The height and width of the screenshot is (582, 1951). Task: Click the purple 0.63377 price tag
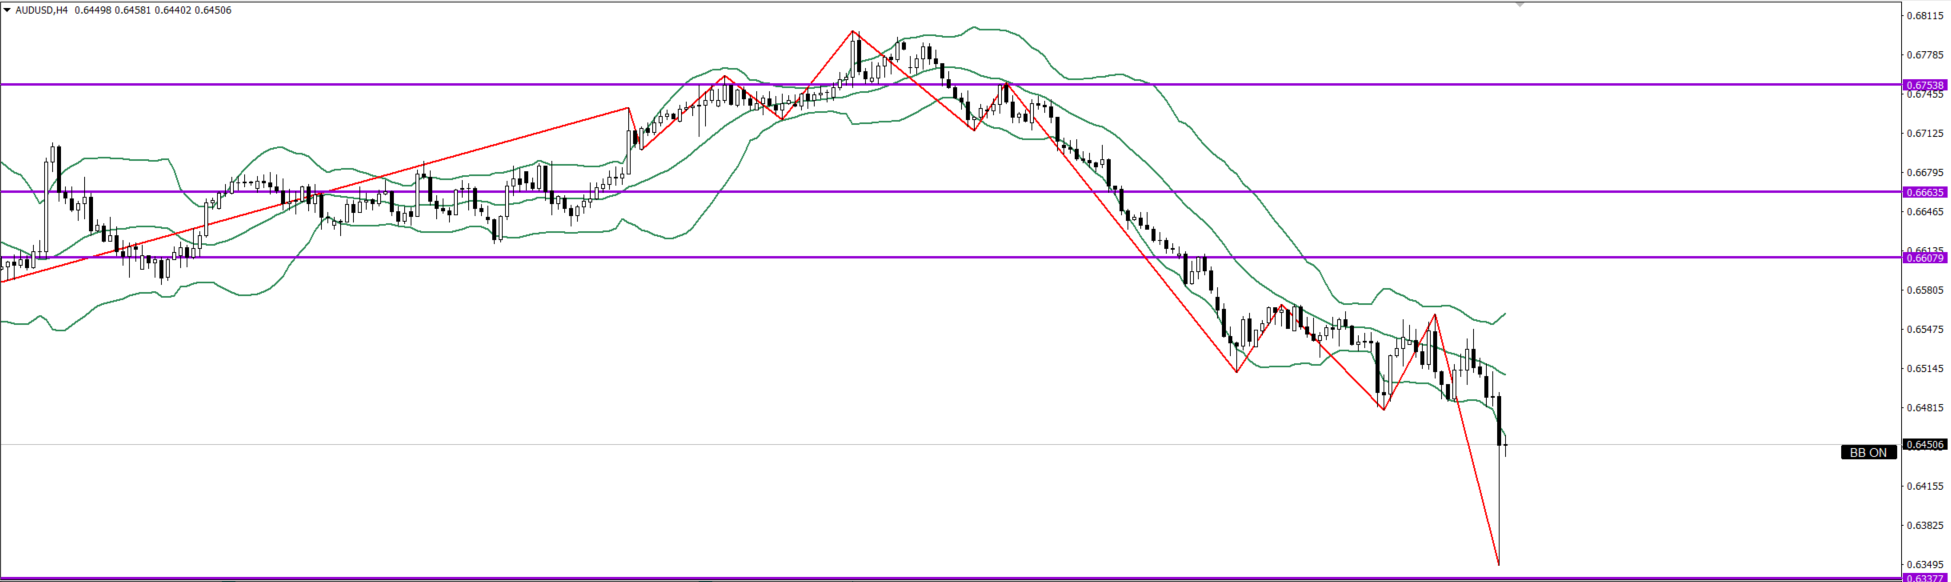click(1925, 578)
